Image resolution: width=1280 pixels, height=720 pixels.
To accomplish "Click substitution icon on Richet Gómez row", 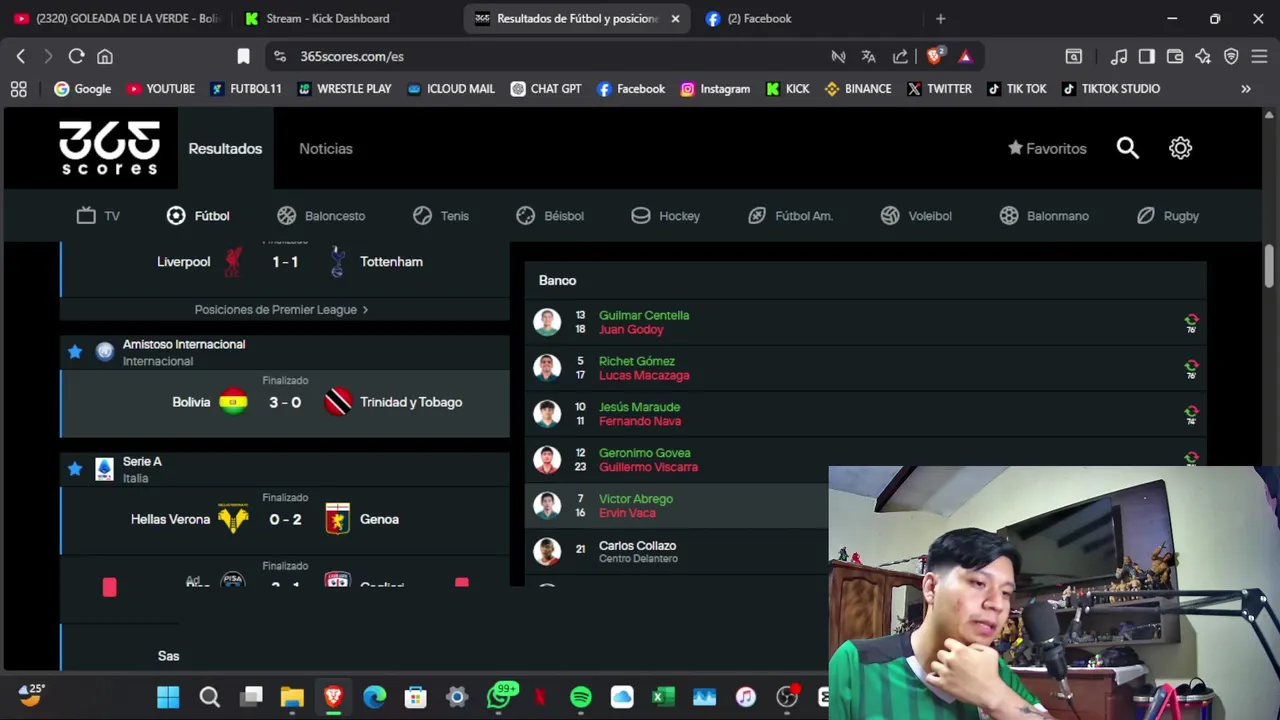I will (1191, 368).
